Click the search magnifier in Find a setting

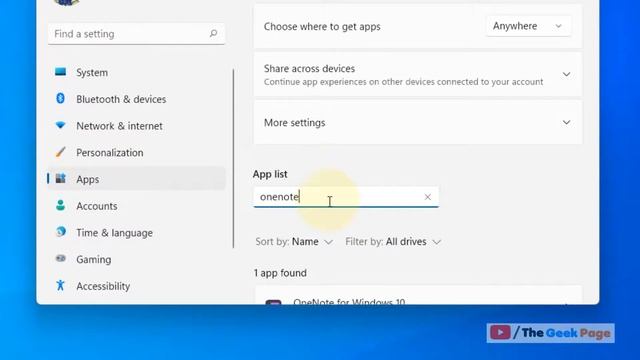pyautogui.click(x=213, y=33)
